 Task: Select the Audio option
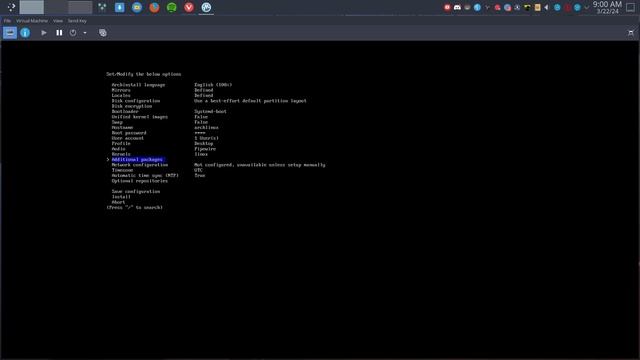tap(118, 149)
